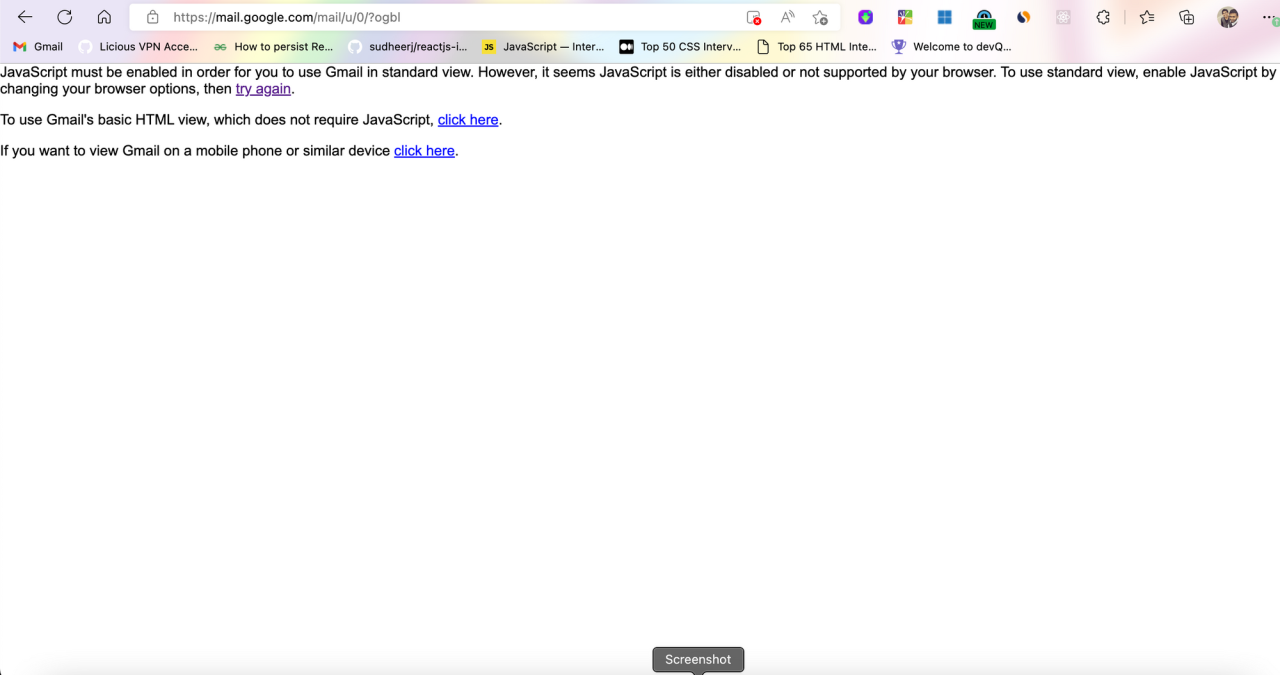The image size is (1280, 675).
Task: Open the Favorites list icon
Action: pyautogui.click(x=1147, y=17)
